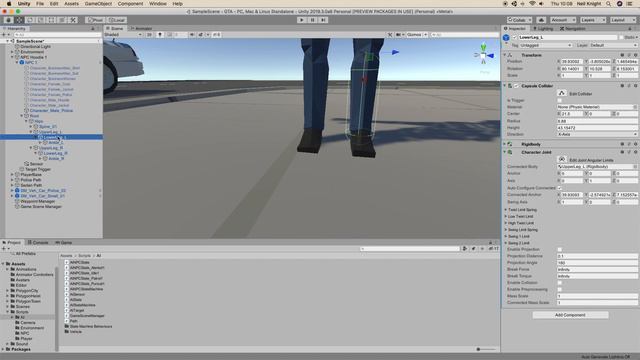Viewport: 640px width, 360px height.
Task: Click the Hierarchy panel lock icon
Action: click(x=93, y=29)
